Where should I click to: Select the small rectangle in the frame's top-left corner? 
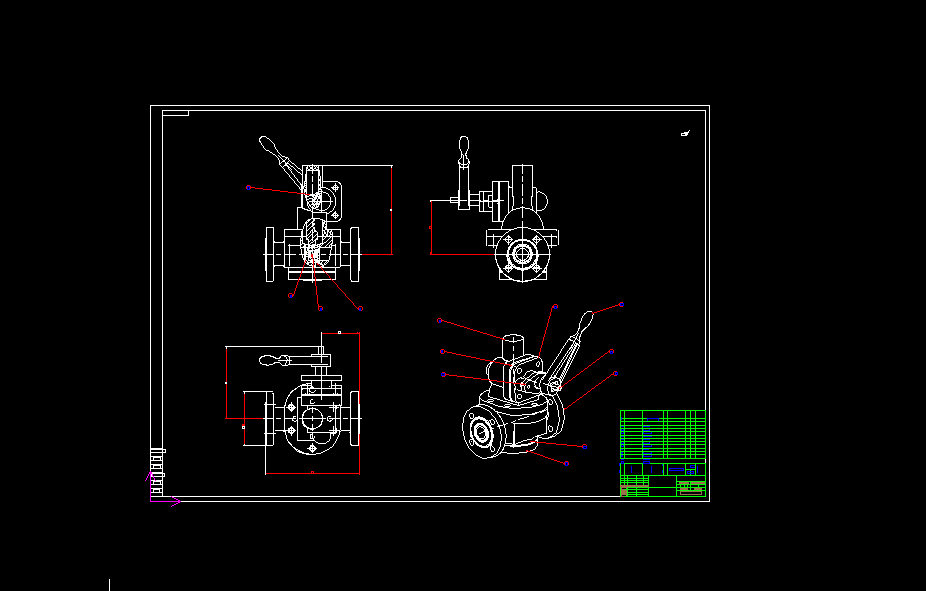point(175,114)
